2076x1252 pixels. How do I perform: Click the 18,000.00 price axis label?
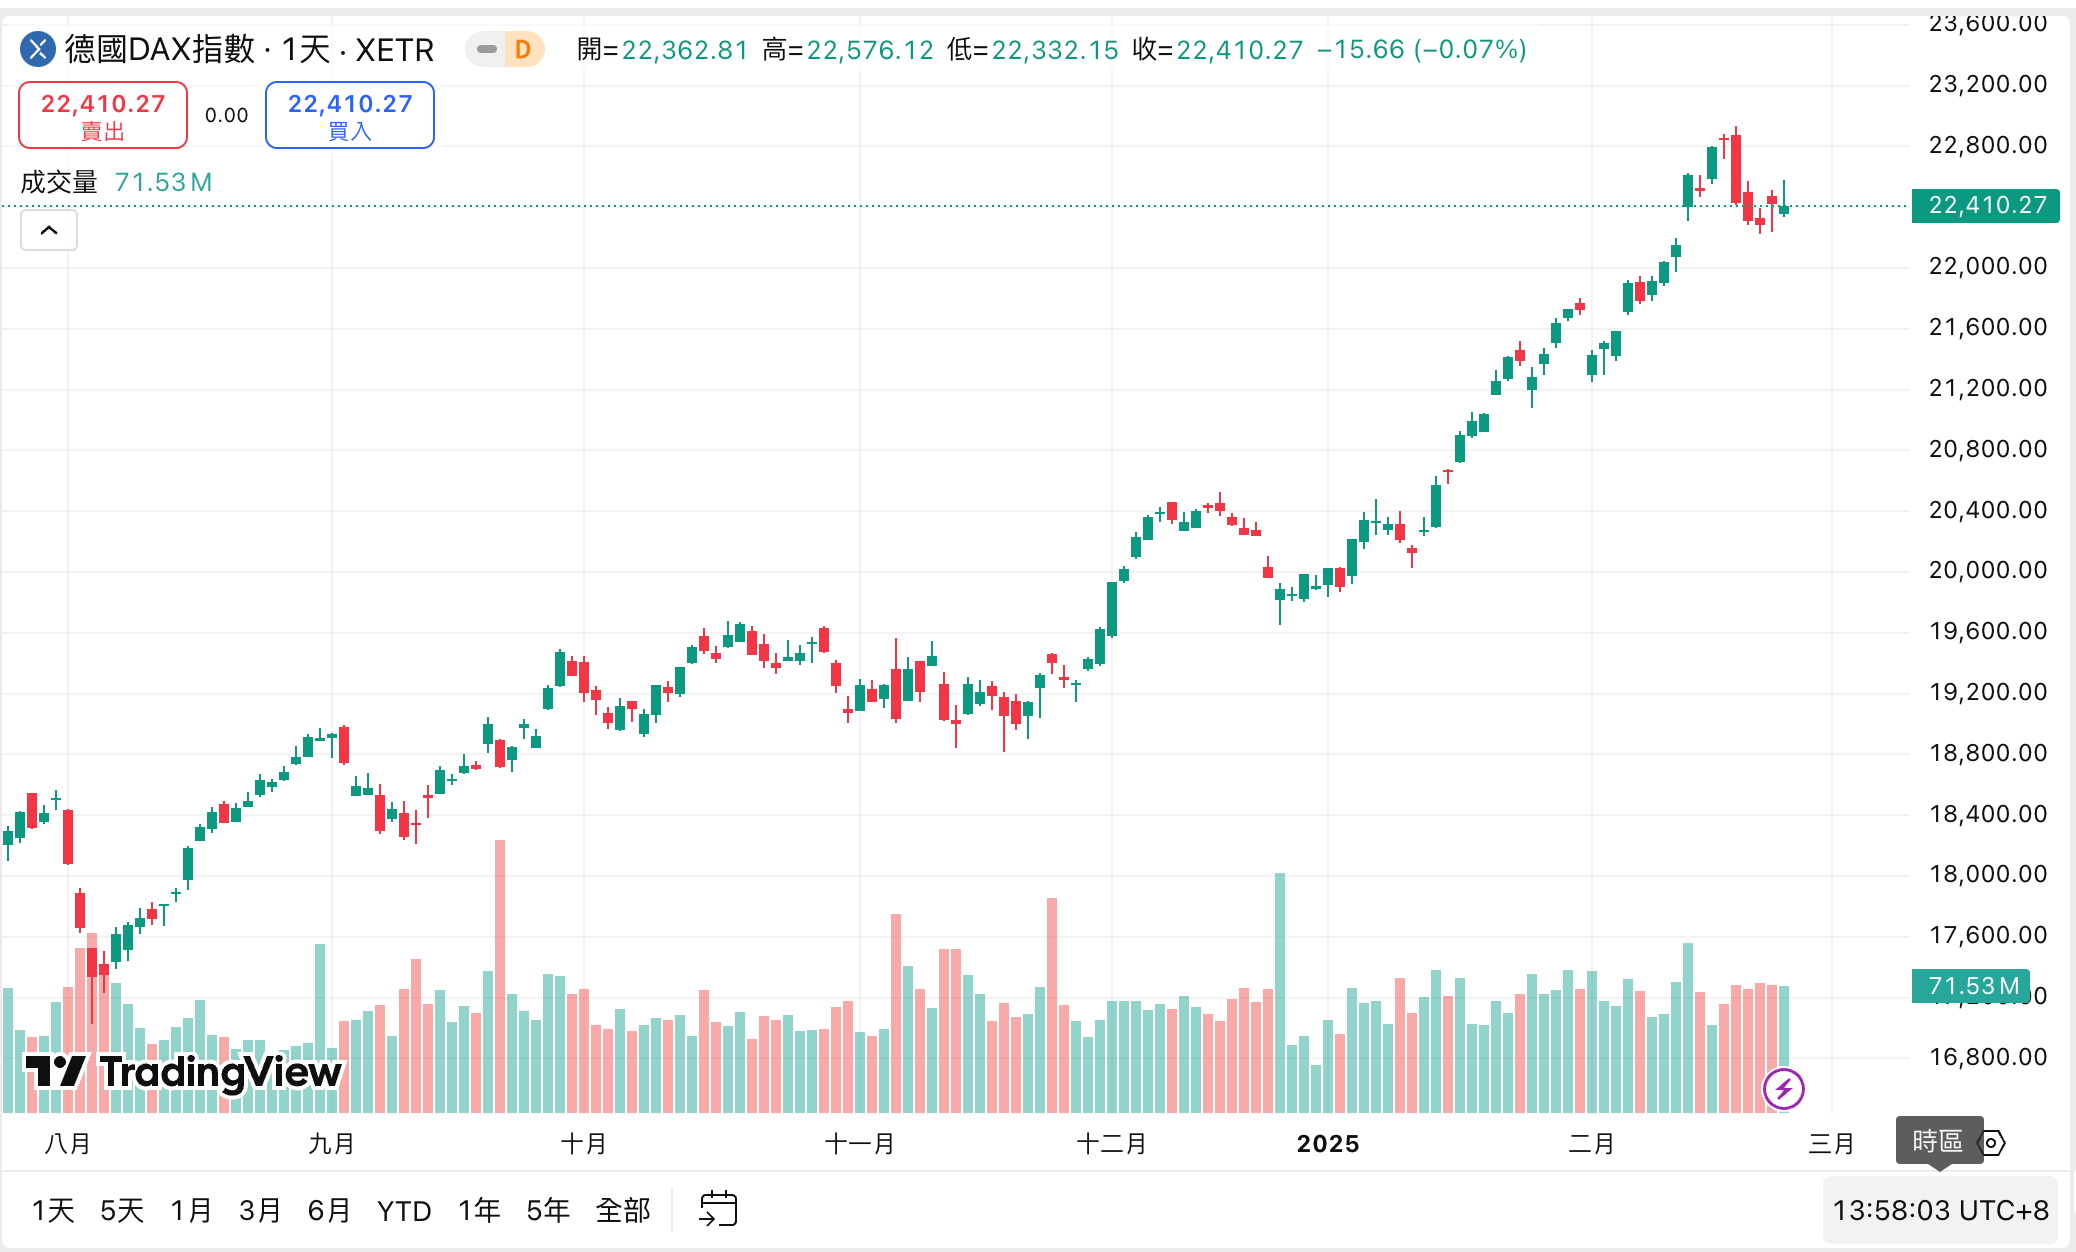pyautogui.click(x=1987, y=874)
